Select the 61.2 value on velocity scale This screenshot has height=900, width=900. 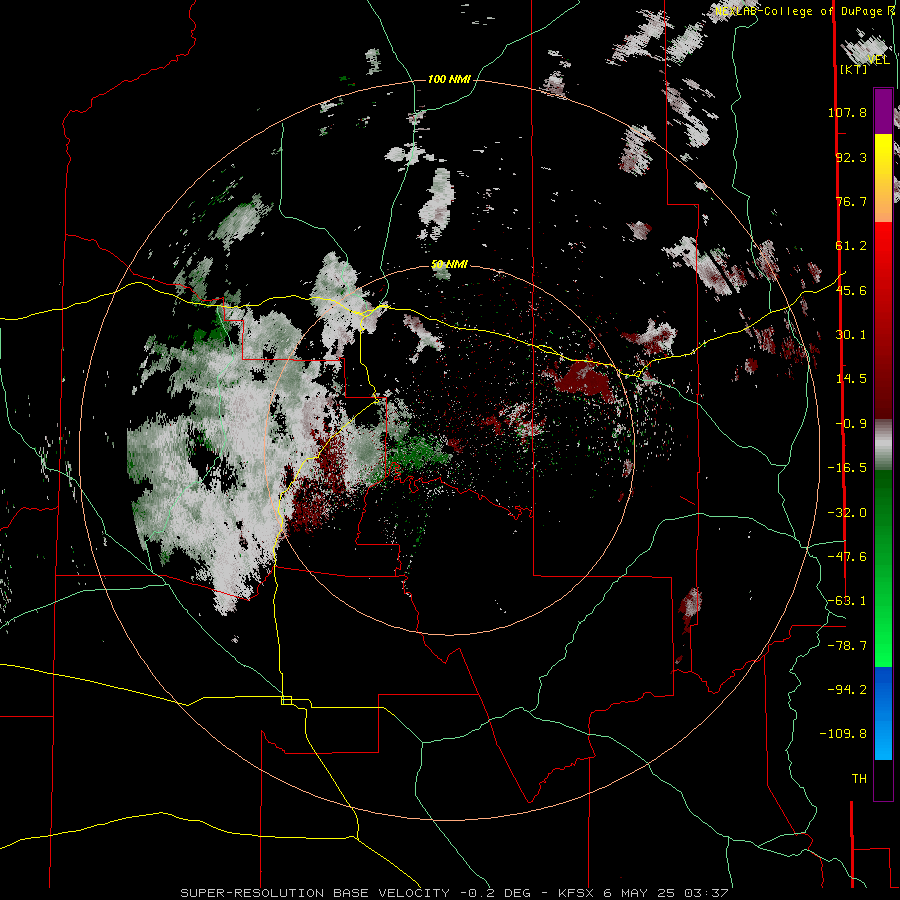click(x=851, y=246)
